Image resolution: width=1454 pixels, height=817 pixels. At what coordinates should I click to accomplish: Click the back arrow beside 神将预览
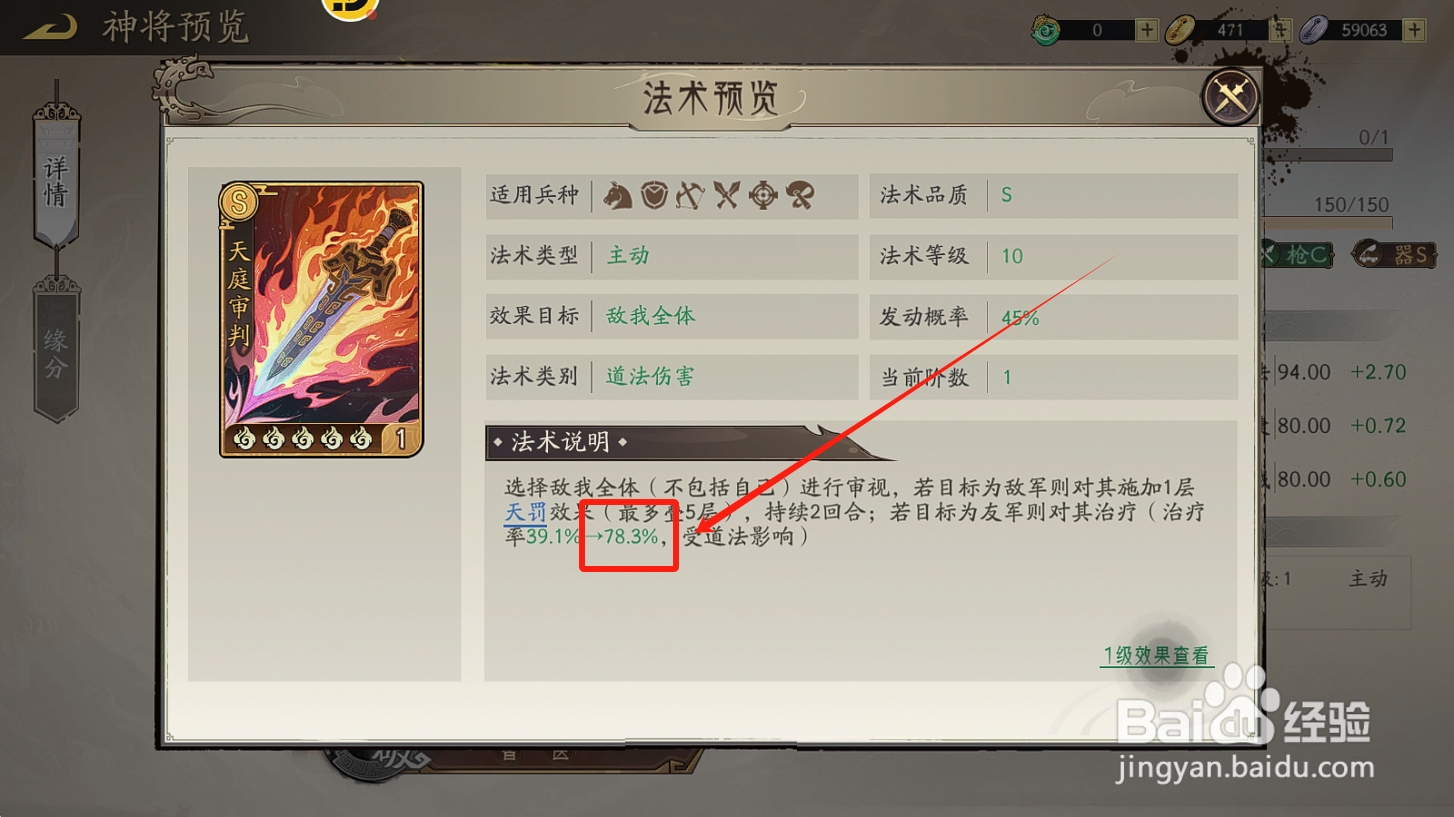(x=50, y=27)
